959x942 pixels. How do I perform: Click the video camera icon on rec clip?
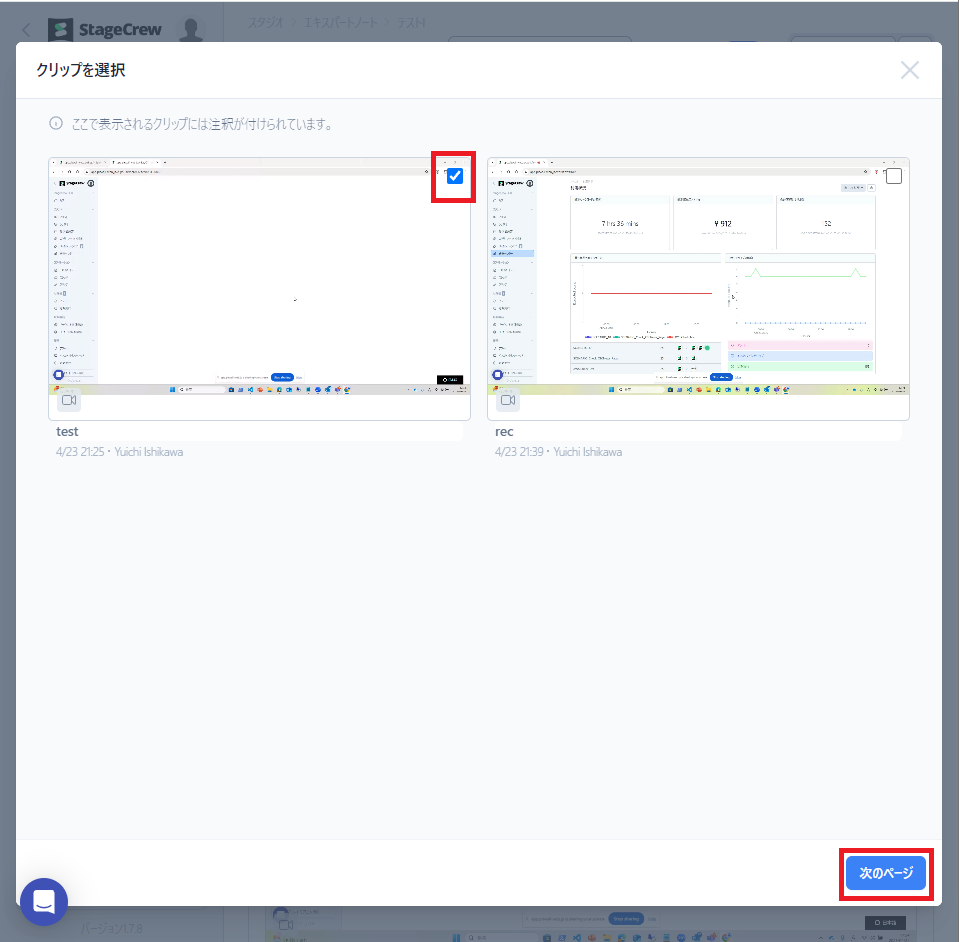pyautogui.click(x=507, y=400)
